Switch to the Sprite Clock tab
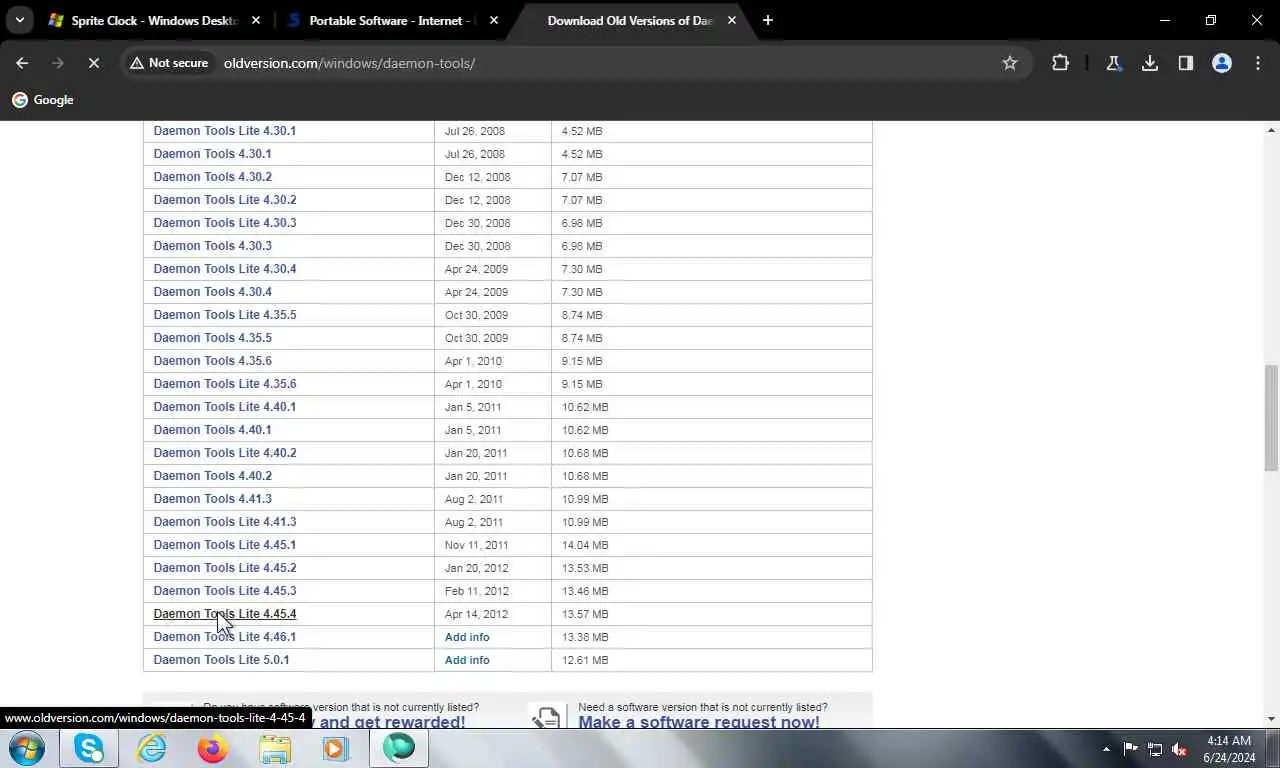 tap(155, 20)
